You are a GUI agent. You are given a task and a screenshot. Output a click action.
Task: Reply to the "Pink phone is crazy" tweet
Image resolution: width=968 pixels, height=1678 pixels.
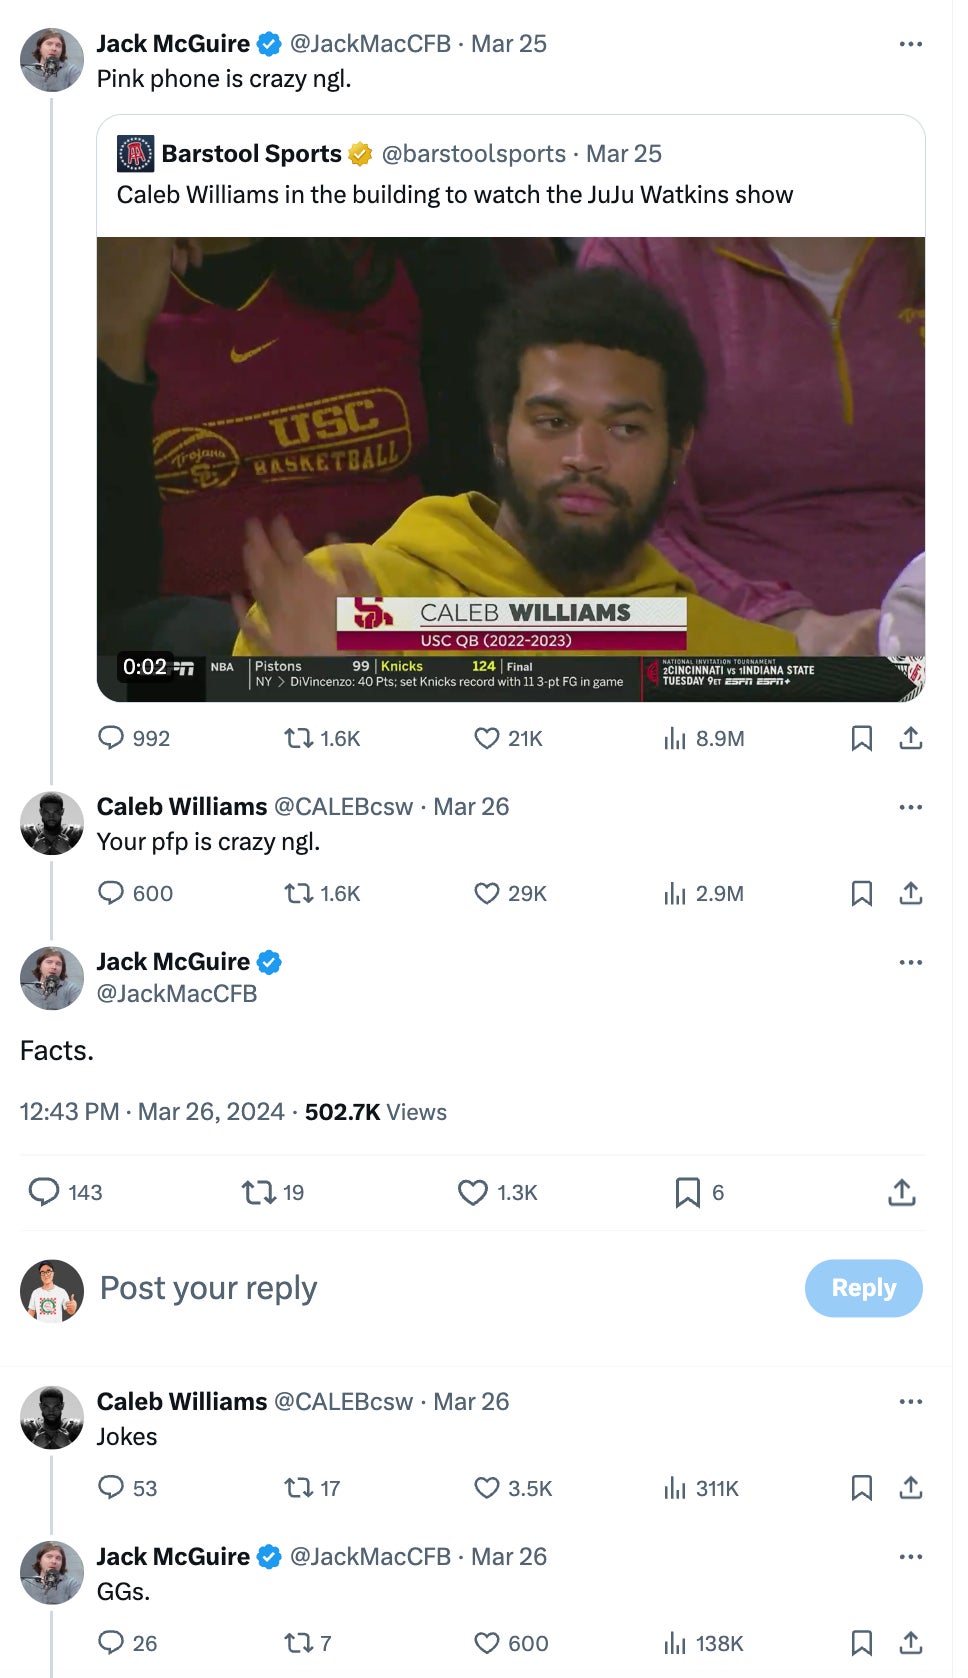[x=111, y=738]
